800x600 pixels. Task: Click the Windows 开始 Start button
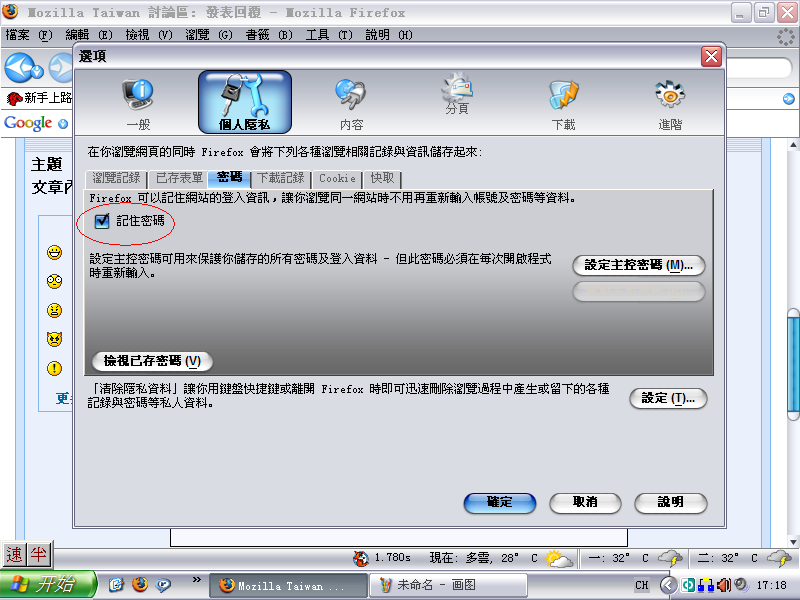[47, 585]
